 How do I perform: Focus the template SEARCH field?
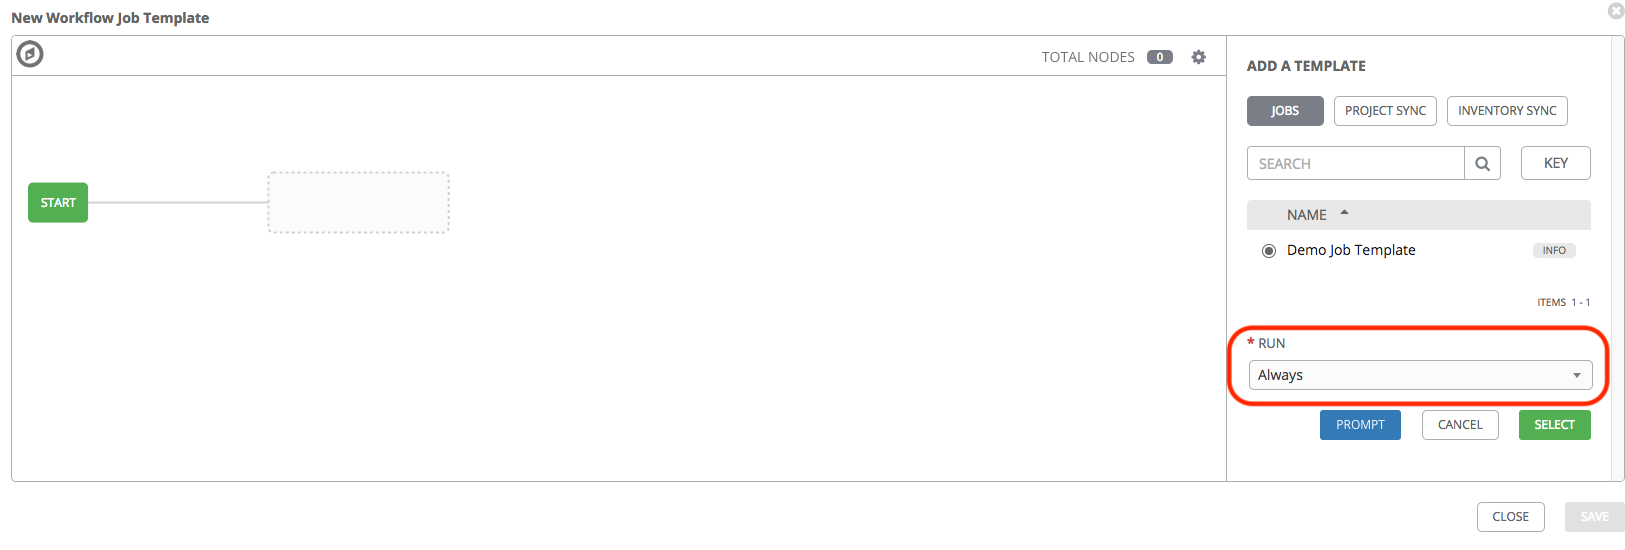pos(1355,163)
